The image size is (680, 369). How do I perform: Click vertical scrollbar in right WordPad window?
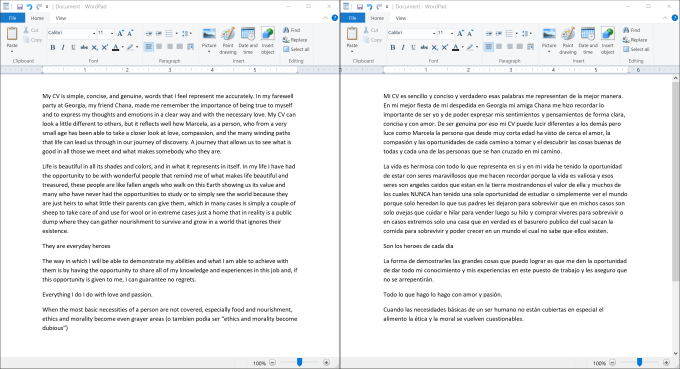click(676, 181)
